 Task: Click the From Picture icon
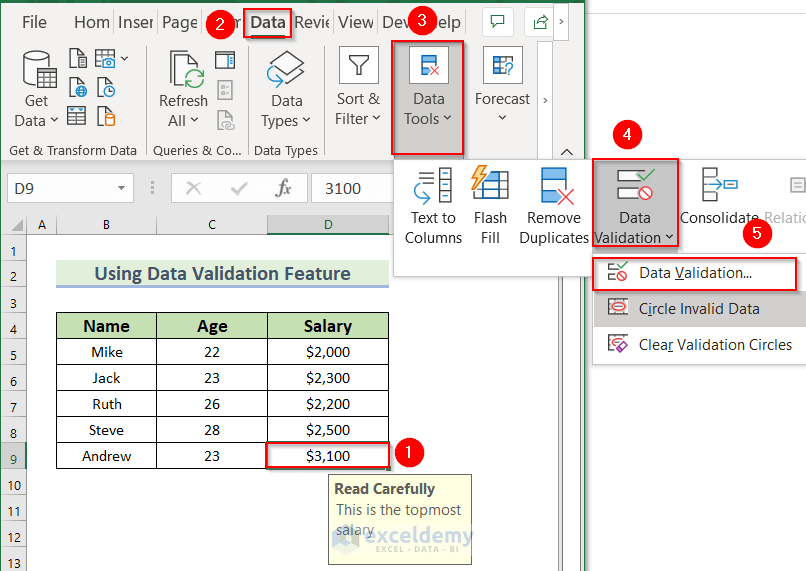pyautogui.click(x=105, y=59)
